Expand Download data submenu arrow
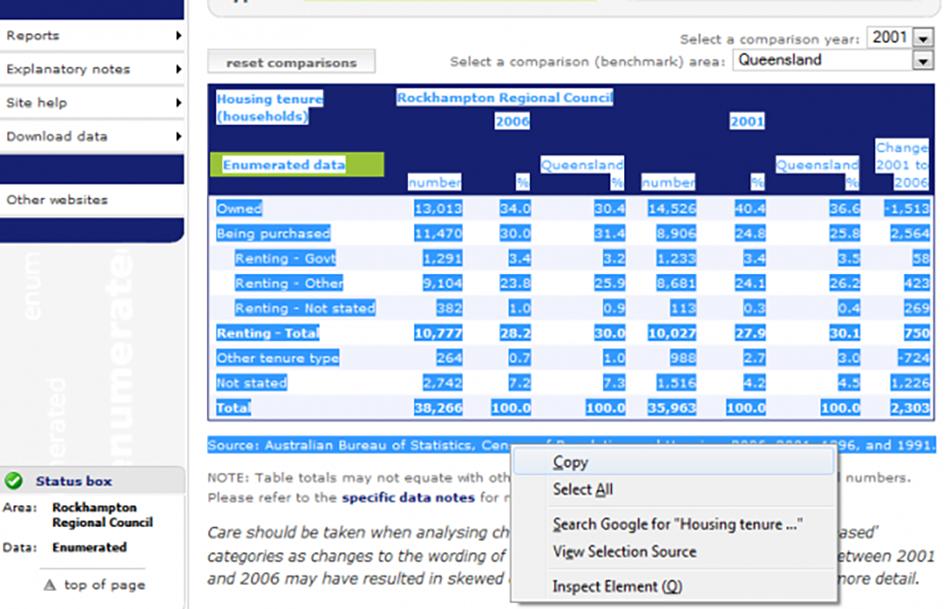Viewport: 950px width, 609px height. tap(178, 136)
